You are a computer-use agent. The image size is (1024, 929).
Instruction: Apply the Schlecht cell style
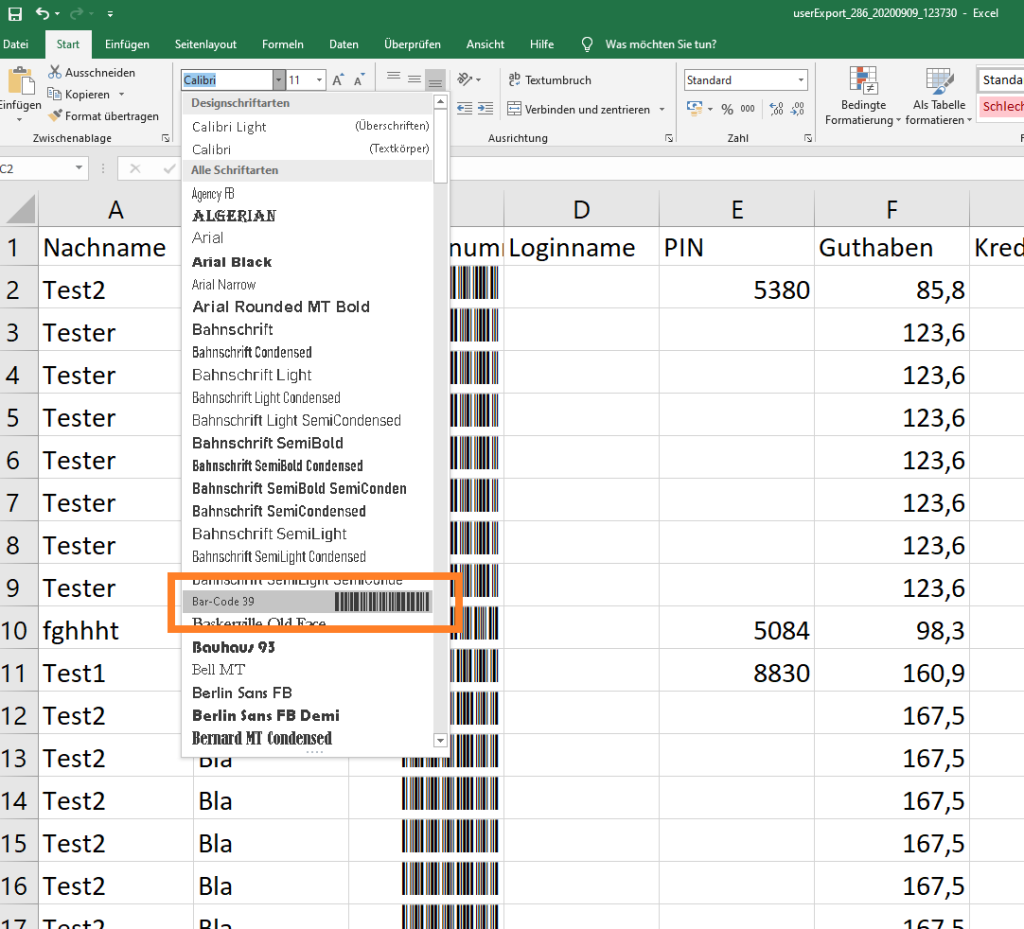[1002, 106]
